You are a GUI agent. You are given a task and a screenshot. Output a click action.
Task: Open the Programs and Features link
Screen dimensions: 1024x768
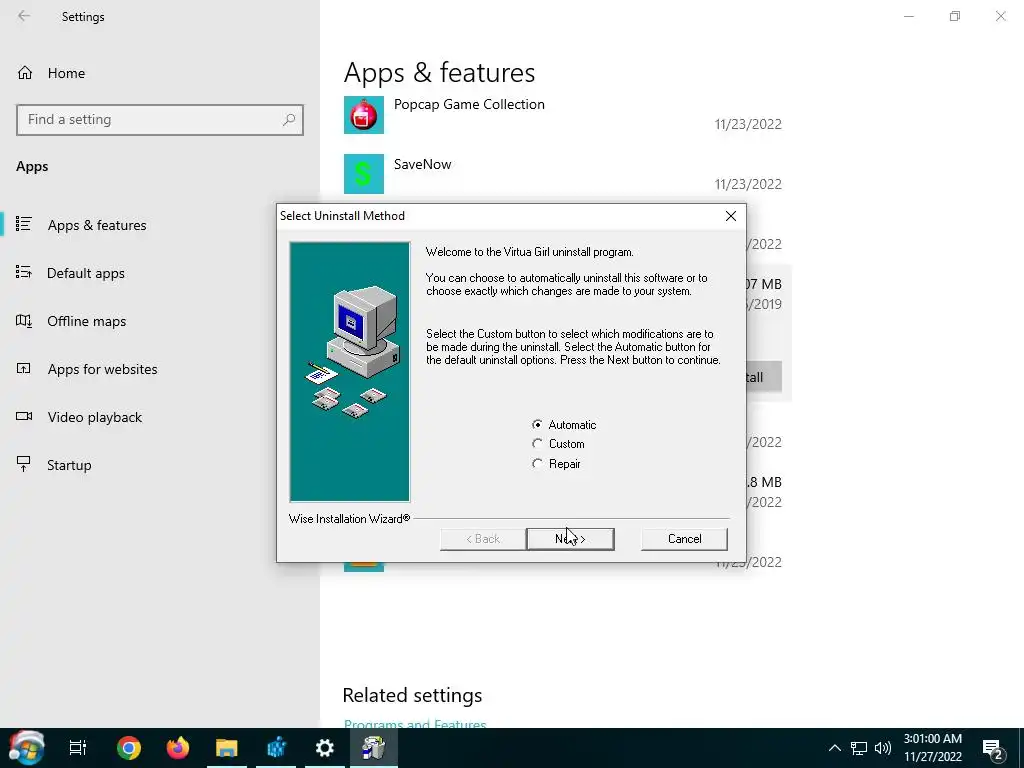[415, 724]
